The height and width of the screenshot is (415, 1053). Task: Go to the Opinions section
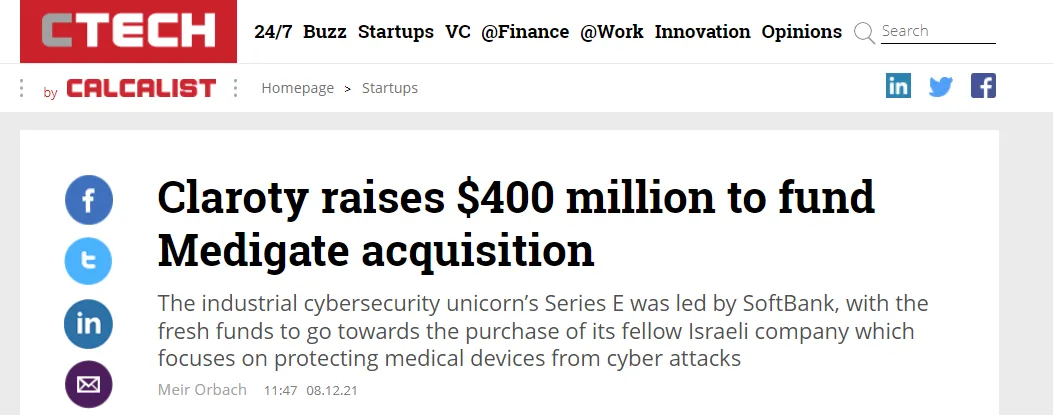tap(801, 32)
